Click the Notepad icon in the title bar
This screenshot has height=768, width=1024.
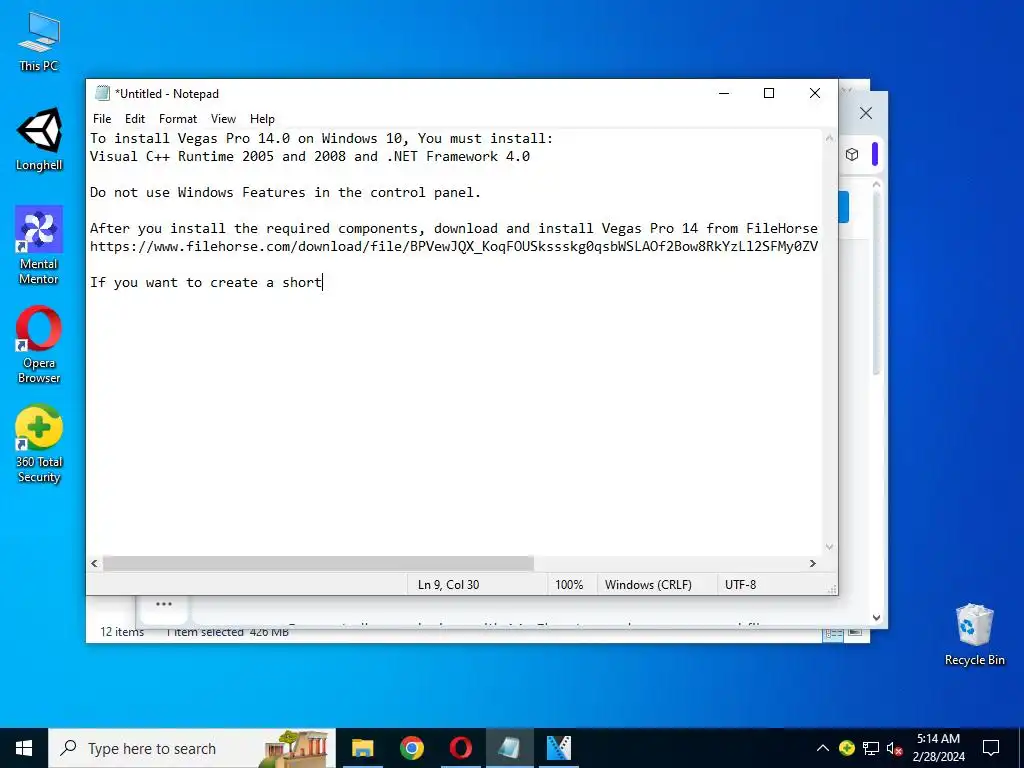click(102, 93)
